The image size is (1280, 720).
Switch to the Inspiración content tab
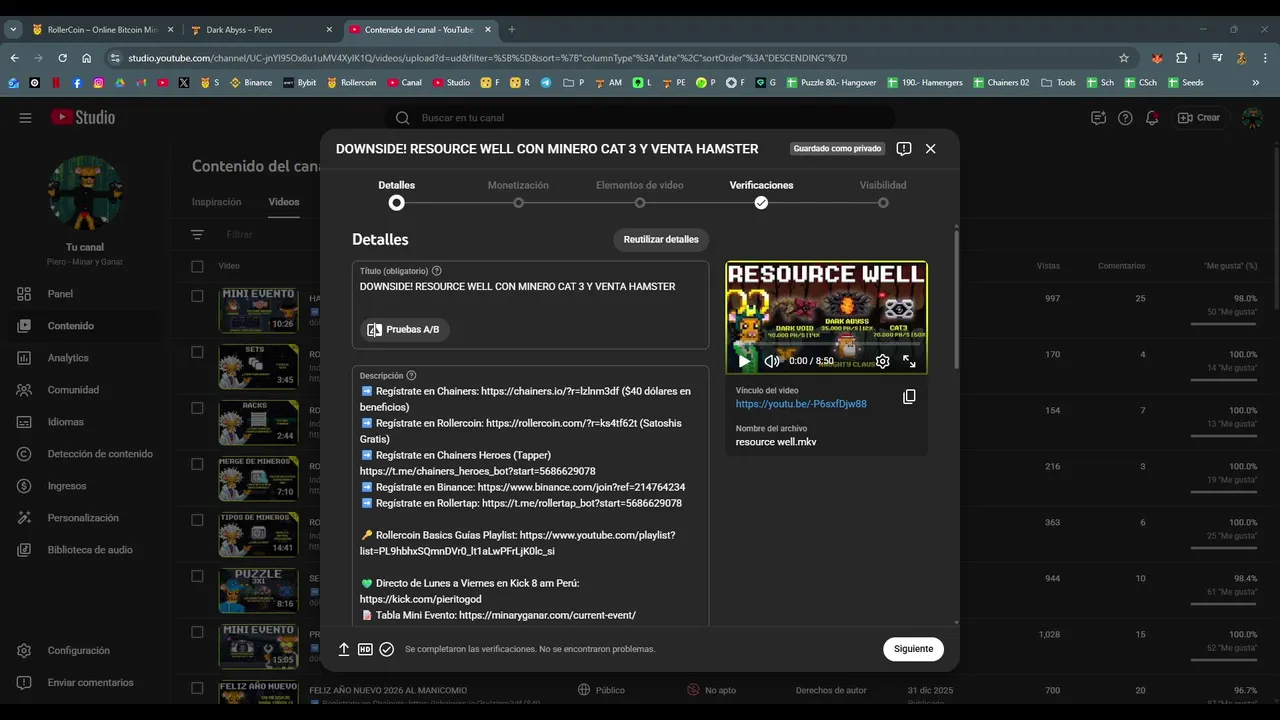point(217,202)
